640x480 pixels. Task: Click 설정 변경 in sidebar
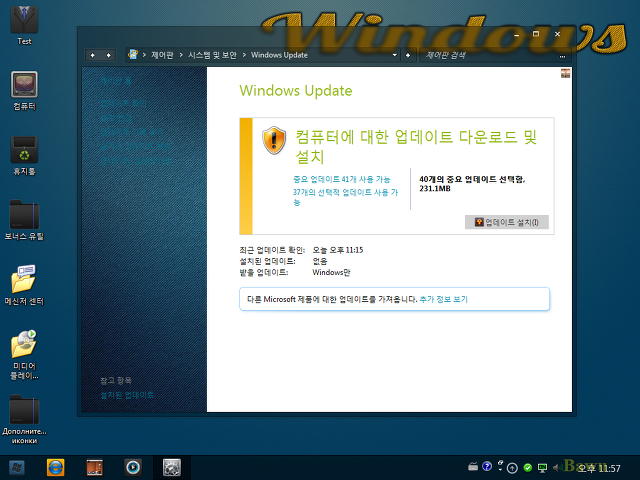[x=116, y=118]
